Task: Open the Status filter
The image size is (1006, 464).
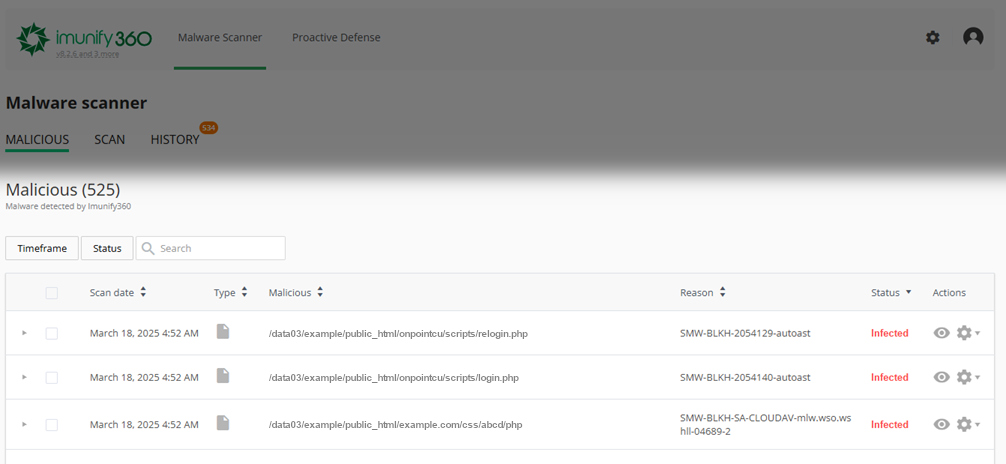Action: tap(107, 248)
